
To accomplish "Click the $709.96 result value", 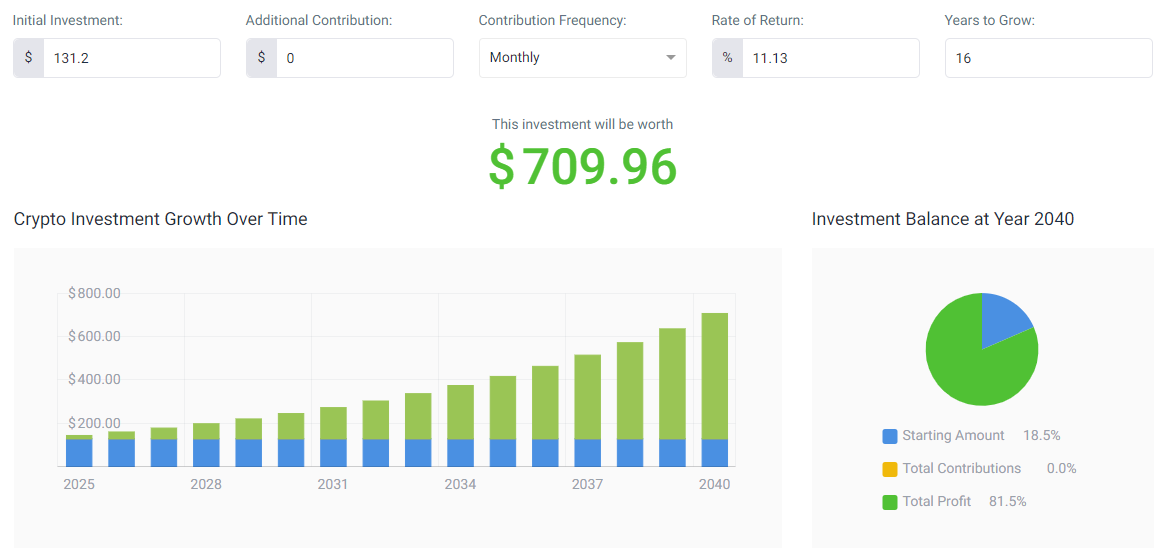I will coord(583,167).
